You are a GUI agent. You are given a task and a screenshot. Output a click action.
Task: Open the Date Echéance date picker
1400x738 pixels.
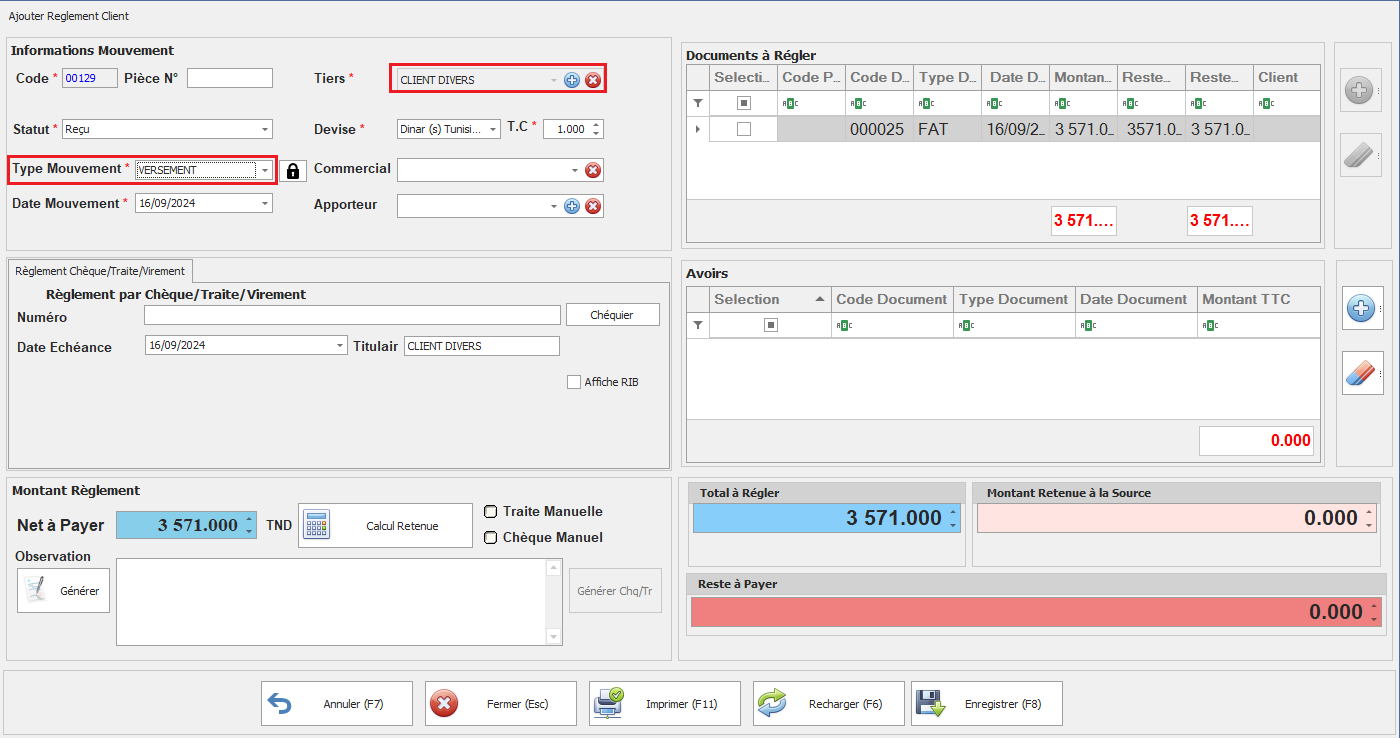click(x=341, y=346)
